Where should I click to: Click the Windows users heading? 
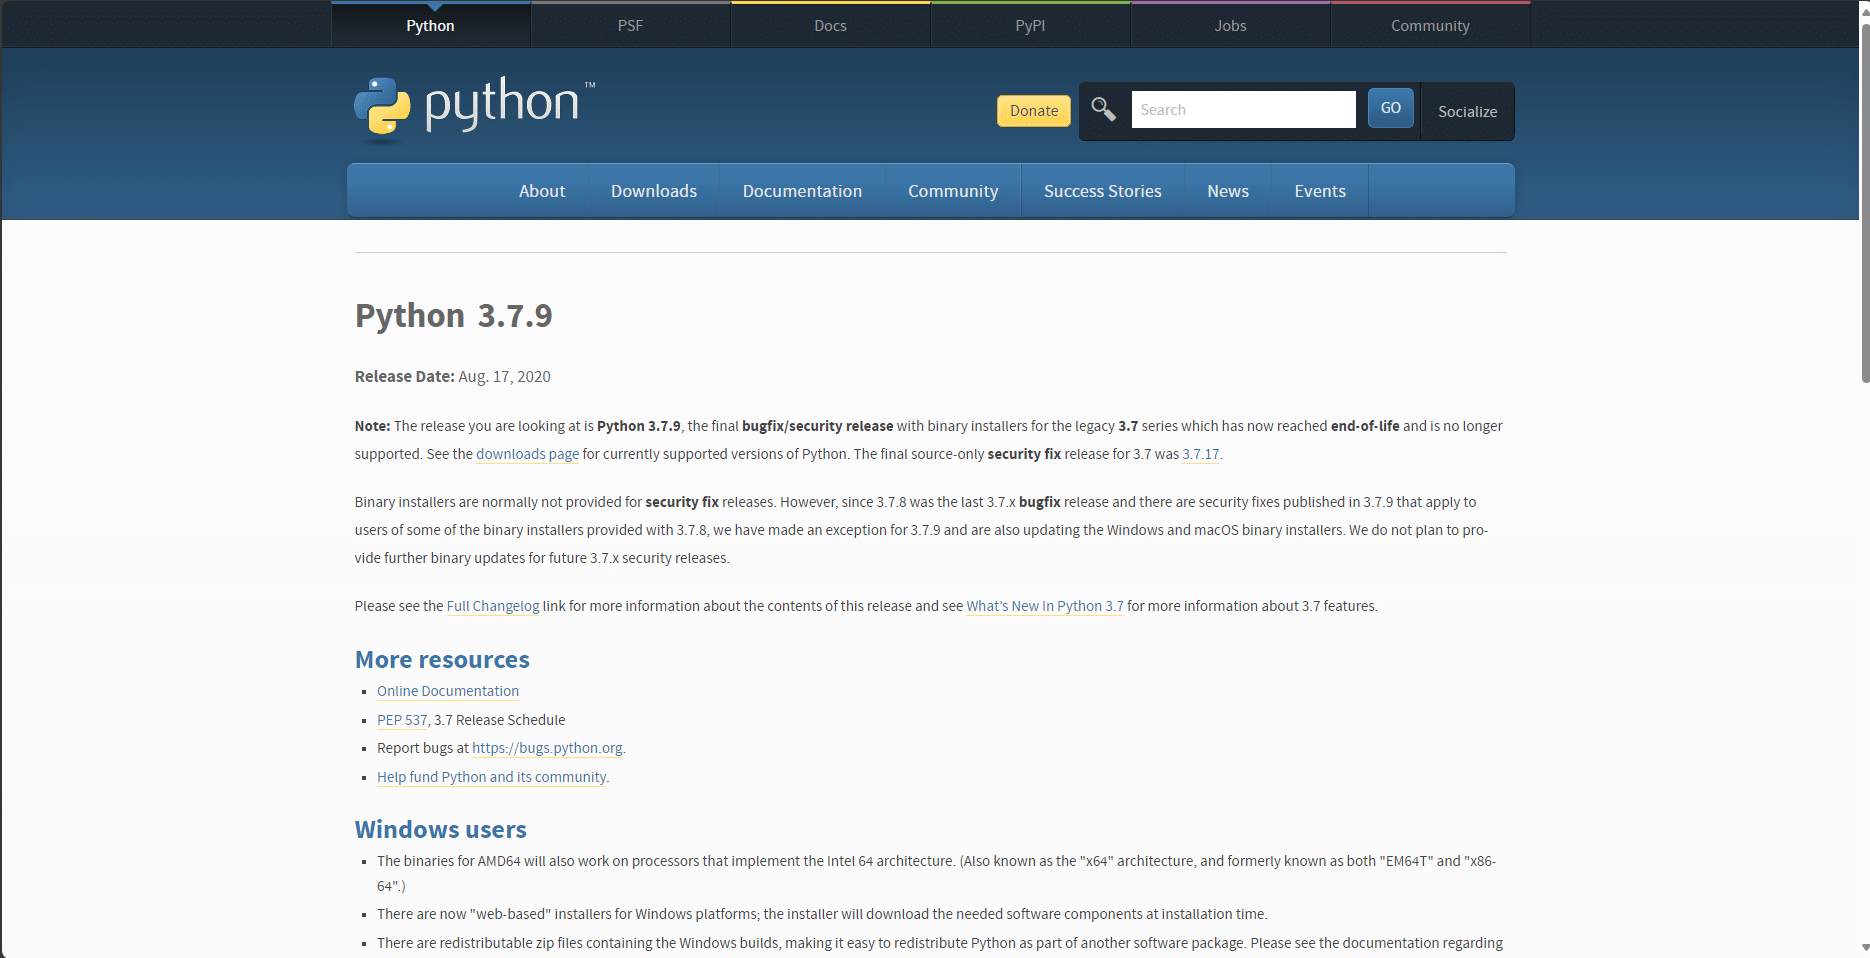click(441, 830)
